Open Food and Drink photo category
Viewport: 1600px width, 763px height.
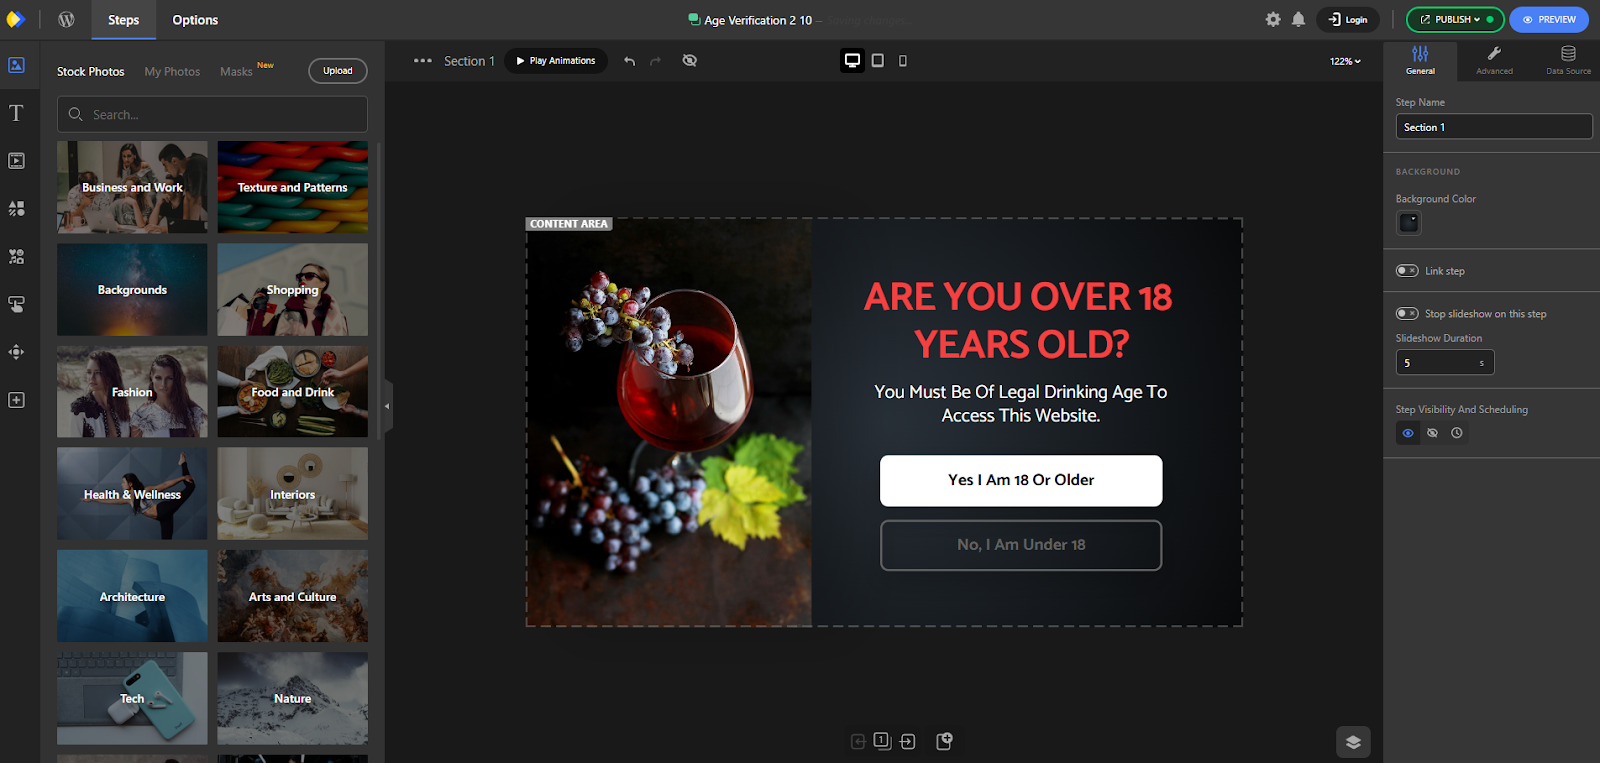click(292, 392)
